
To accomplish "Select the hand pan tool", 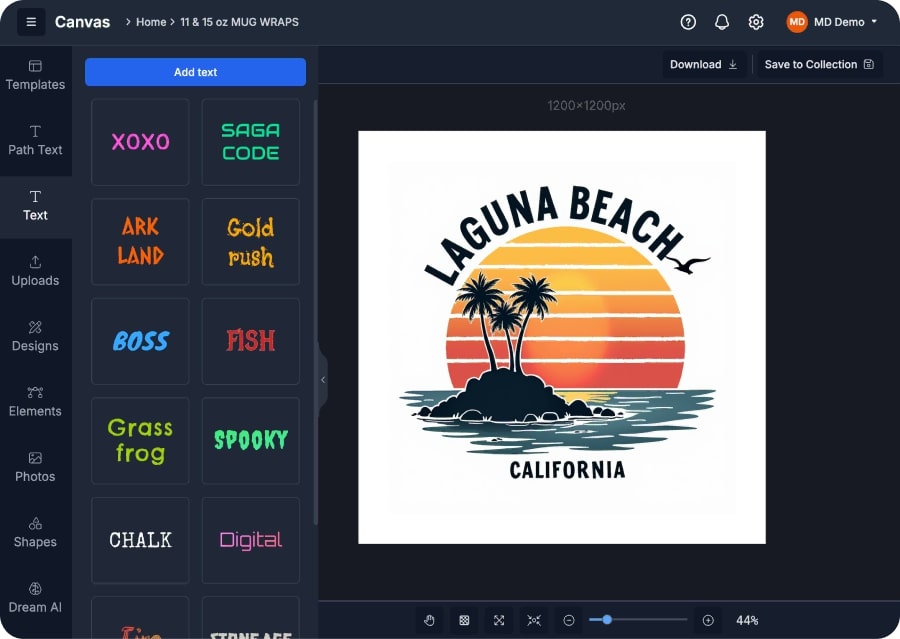I will tap(429, 620).
